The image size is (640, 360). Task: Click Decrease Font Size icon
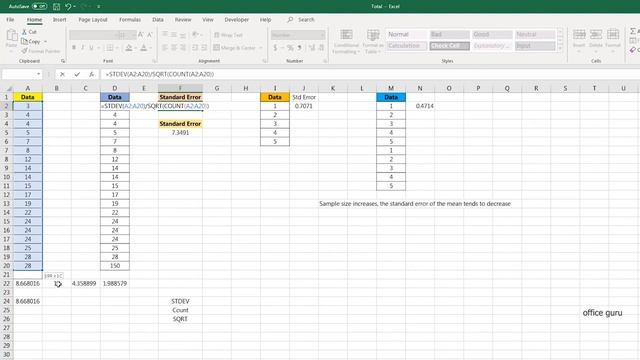149,35
